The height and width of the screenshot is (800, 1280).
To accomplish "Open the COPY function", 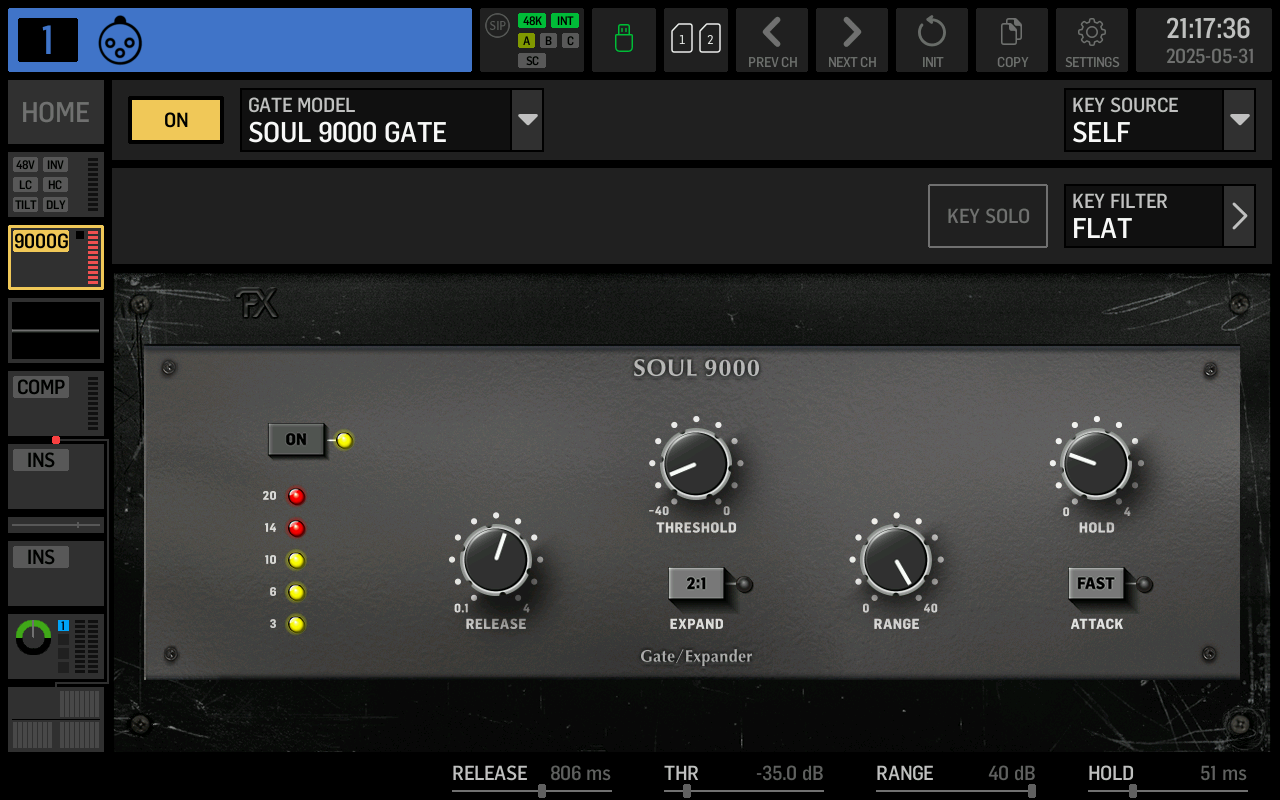I will pyautogui.click(x=1012, y=40).
